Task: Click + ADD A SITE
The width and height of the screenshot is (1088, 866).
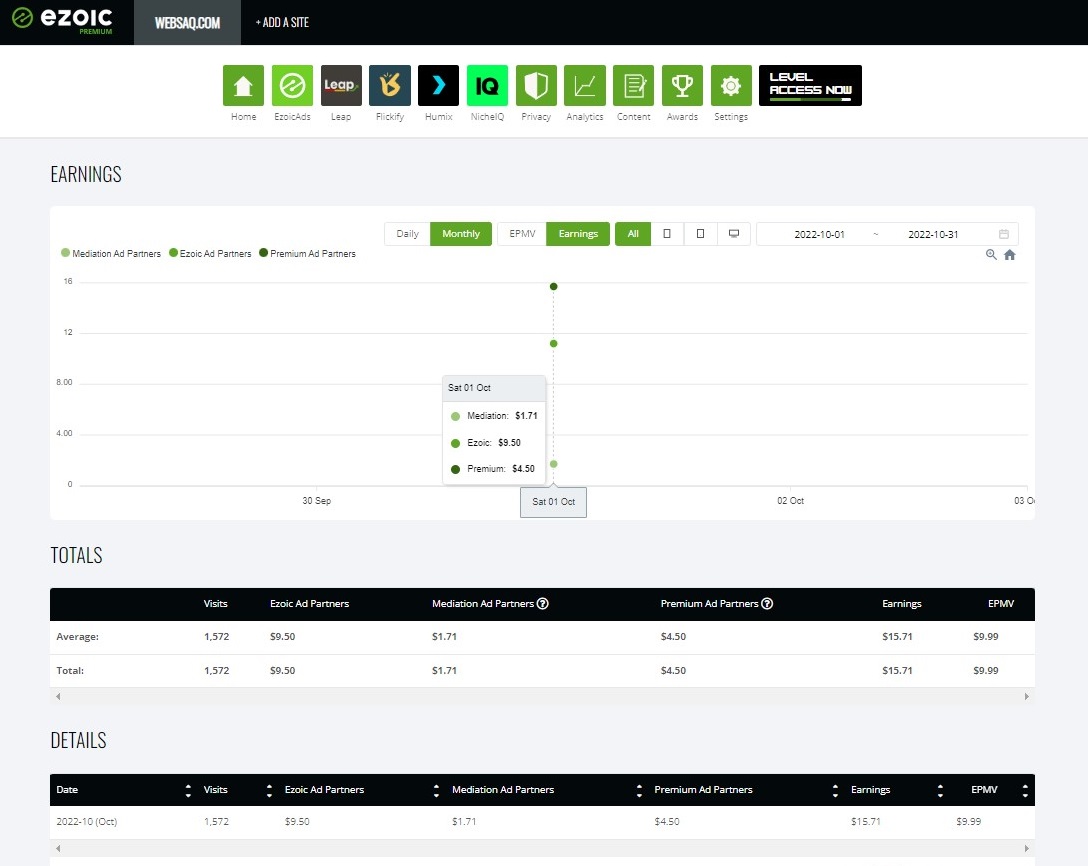Action: click(x=282, y=22)
